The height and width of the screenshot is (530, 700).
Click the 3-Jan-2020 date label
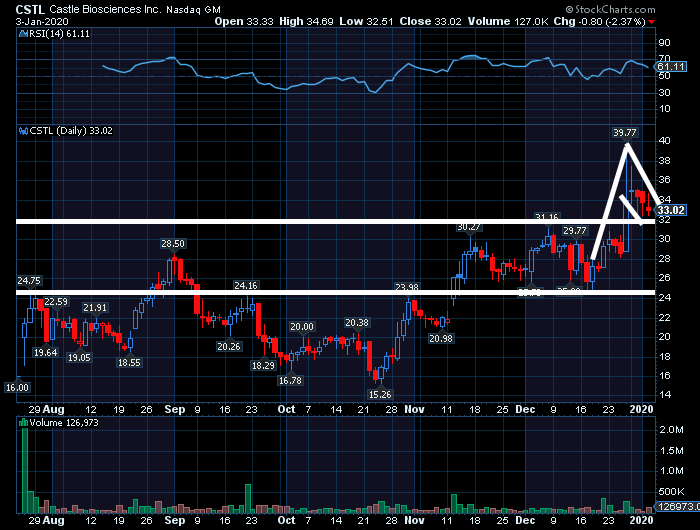pyautogui.click(x=42, y=21)
